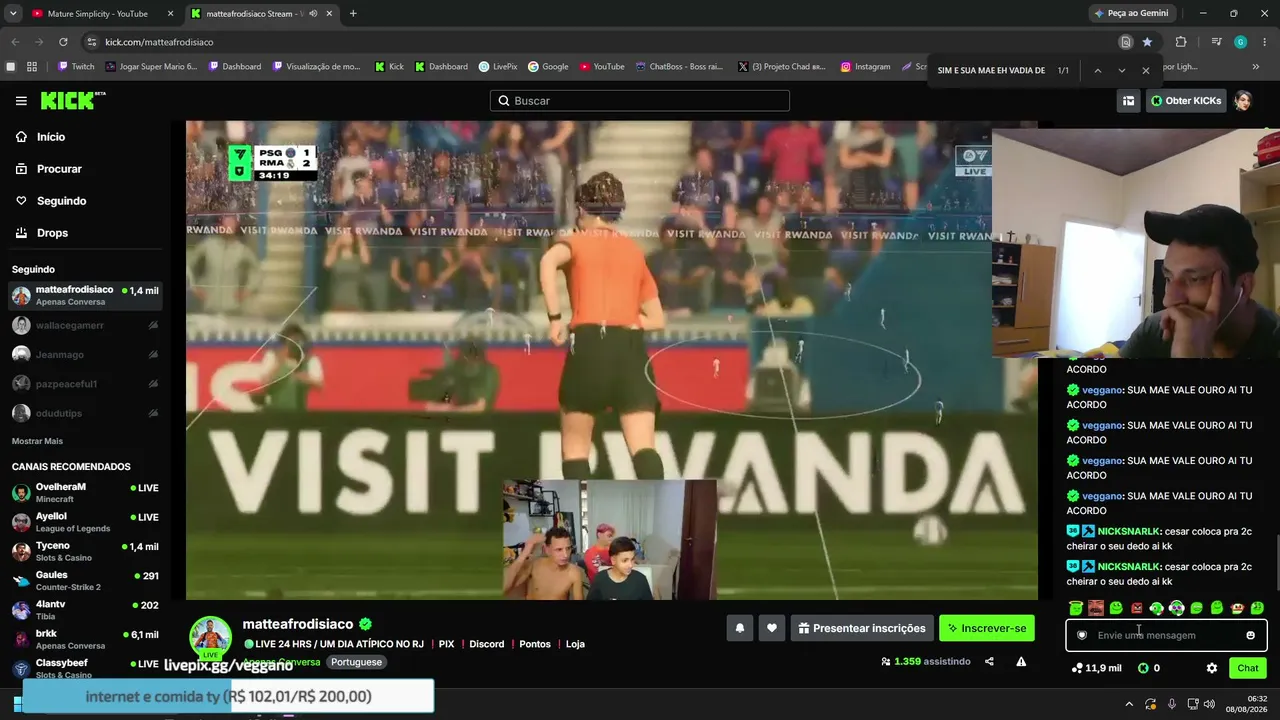Open the Pontos channel link

click(x=535, y=644)
